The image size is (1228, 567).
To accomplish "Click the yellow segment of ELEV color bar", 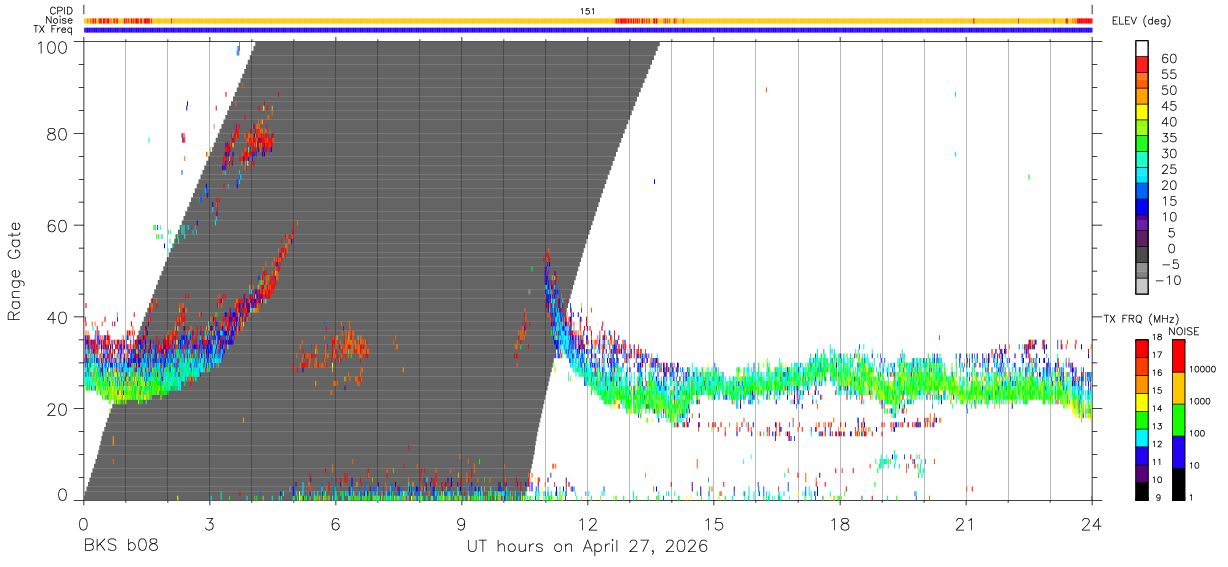I will pos(1143,112).
